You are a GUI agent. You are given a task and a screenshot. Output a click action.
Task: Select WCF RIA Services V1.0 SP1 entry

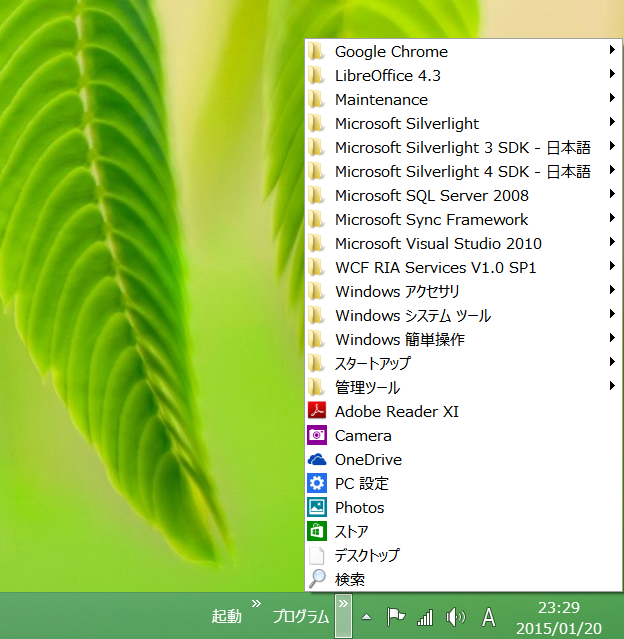tap(463, 267)
